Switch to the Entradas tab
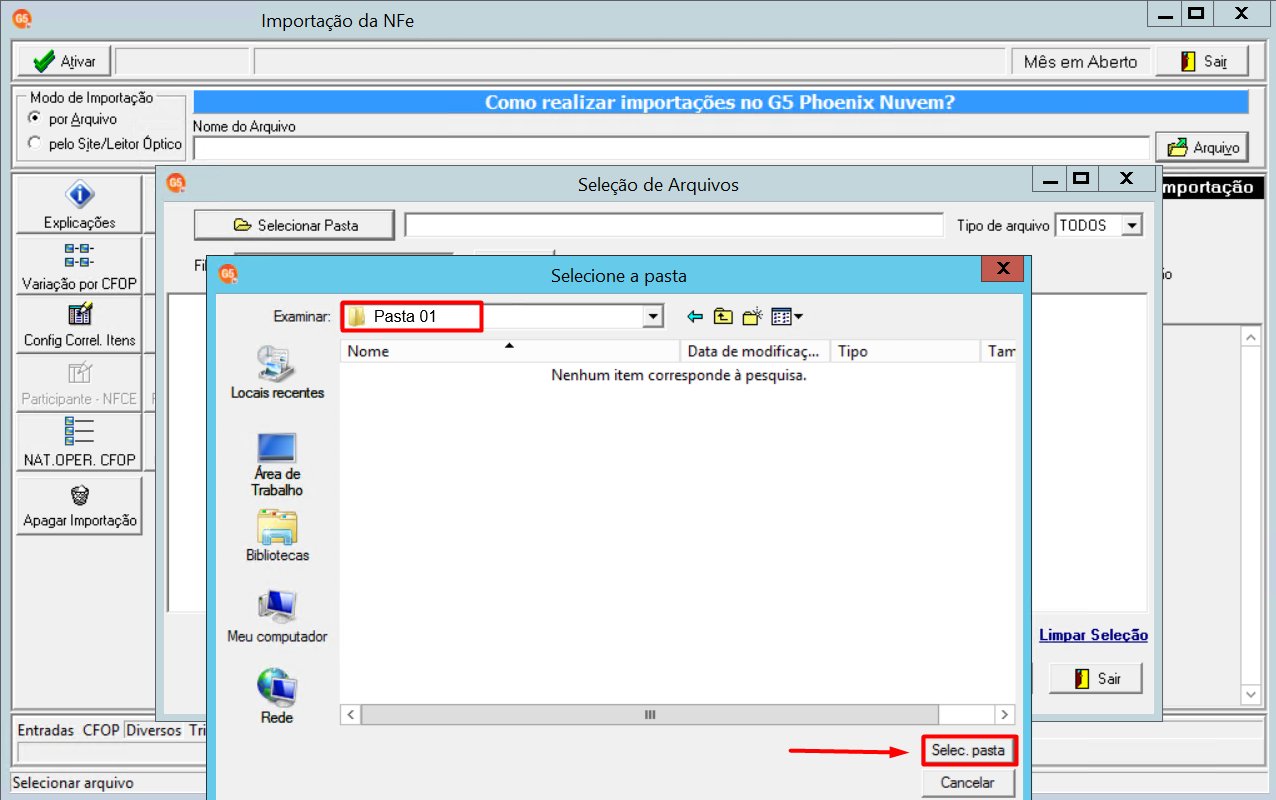 tap(46, 730)
